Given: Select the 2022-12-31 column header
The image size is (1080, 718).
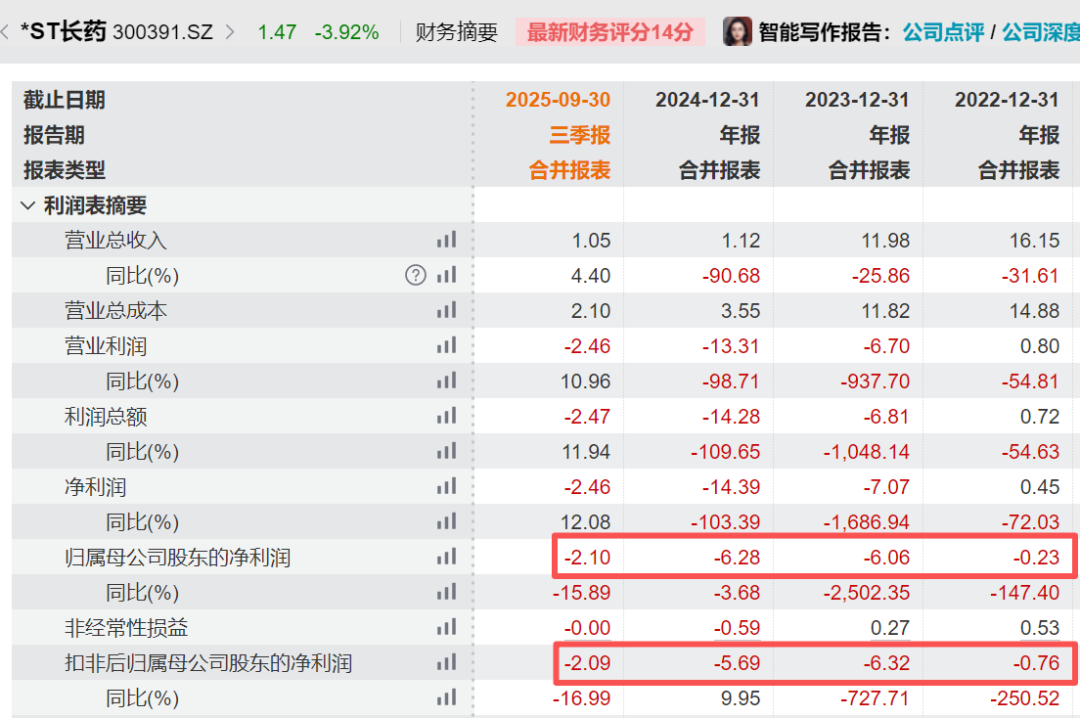Looking at the screenshot, I should 1006,100.
